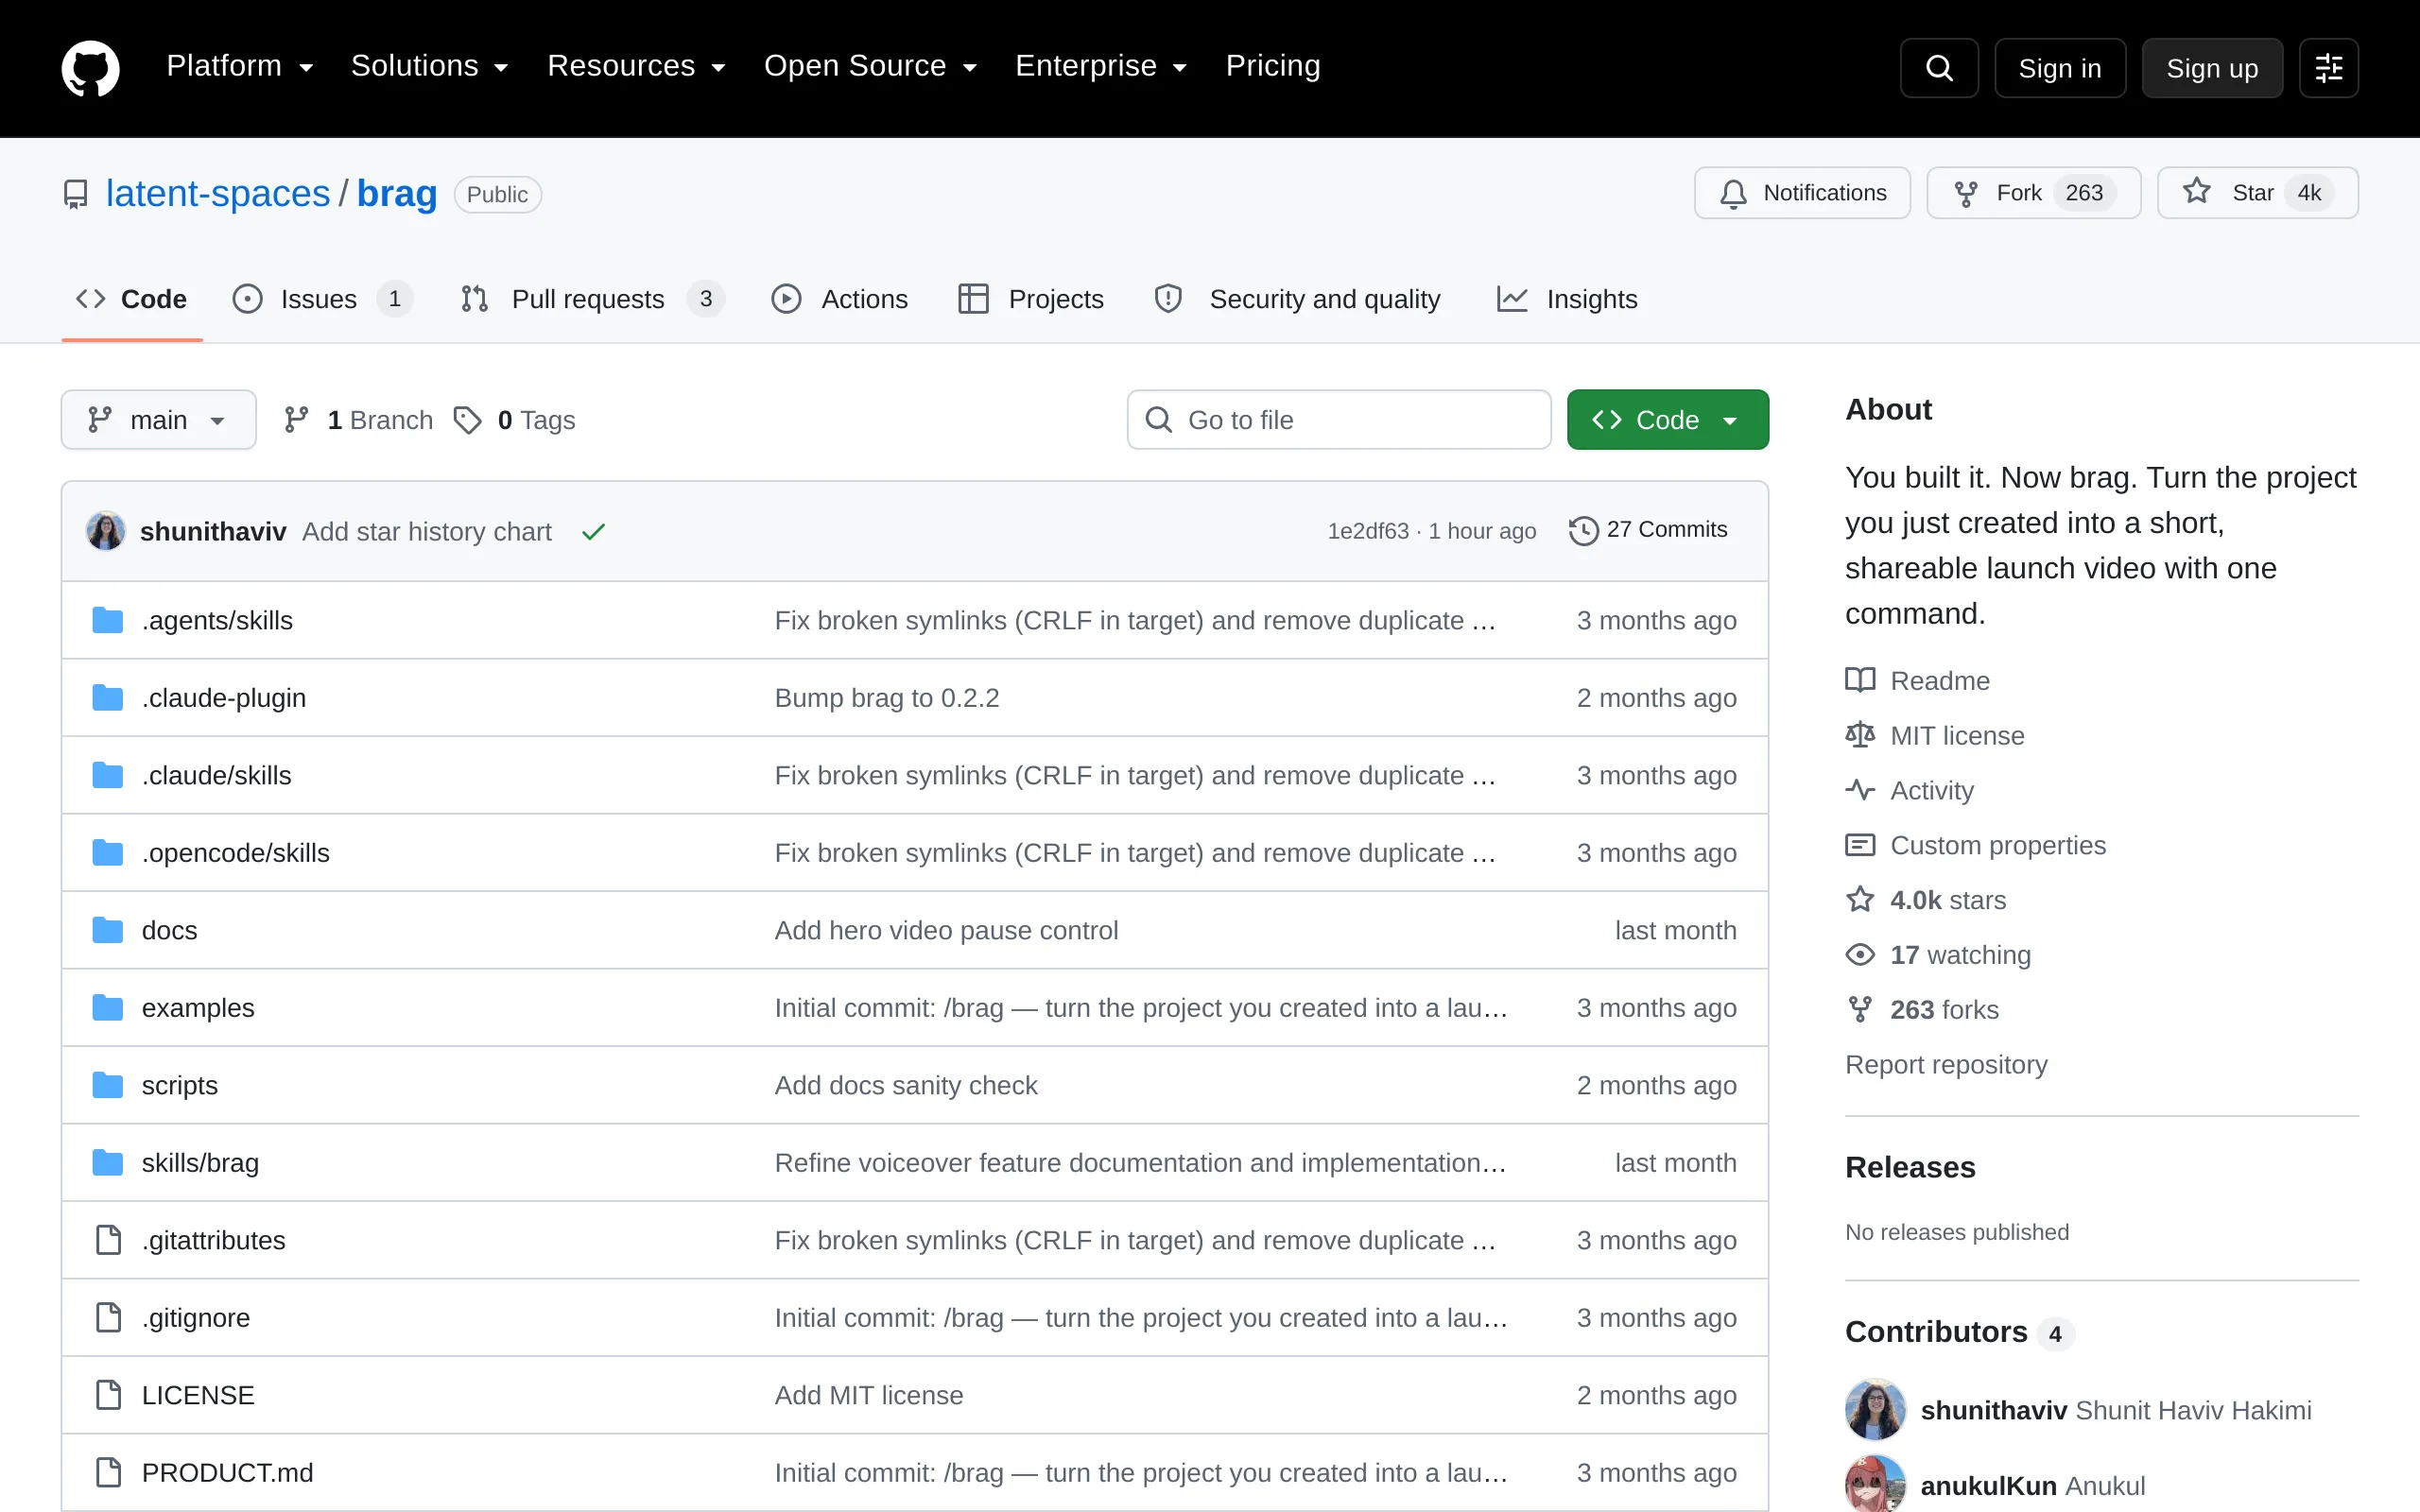The height and width of the screenshot is (1512, 2420).
Task: Click the scripts folder icon
Action: [108, 1085]
